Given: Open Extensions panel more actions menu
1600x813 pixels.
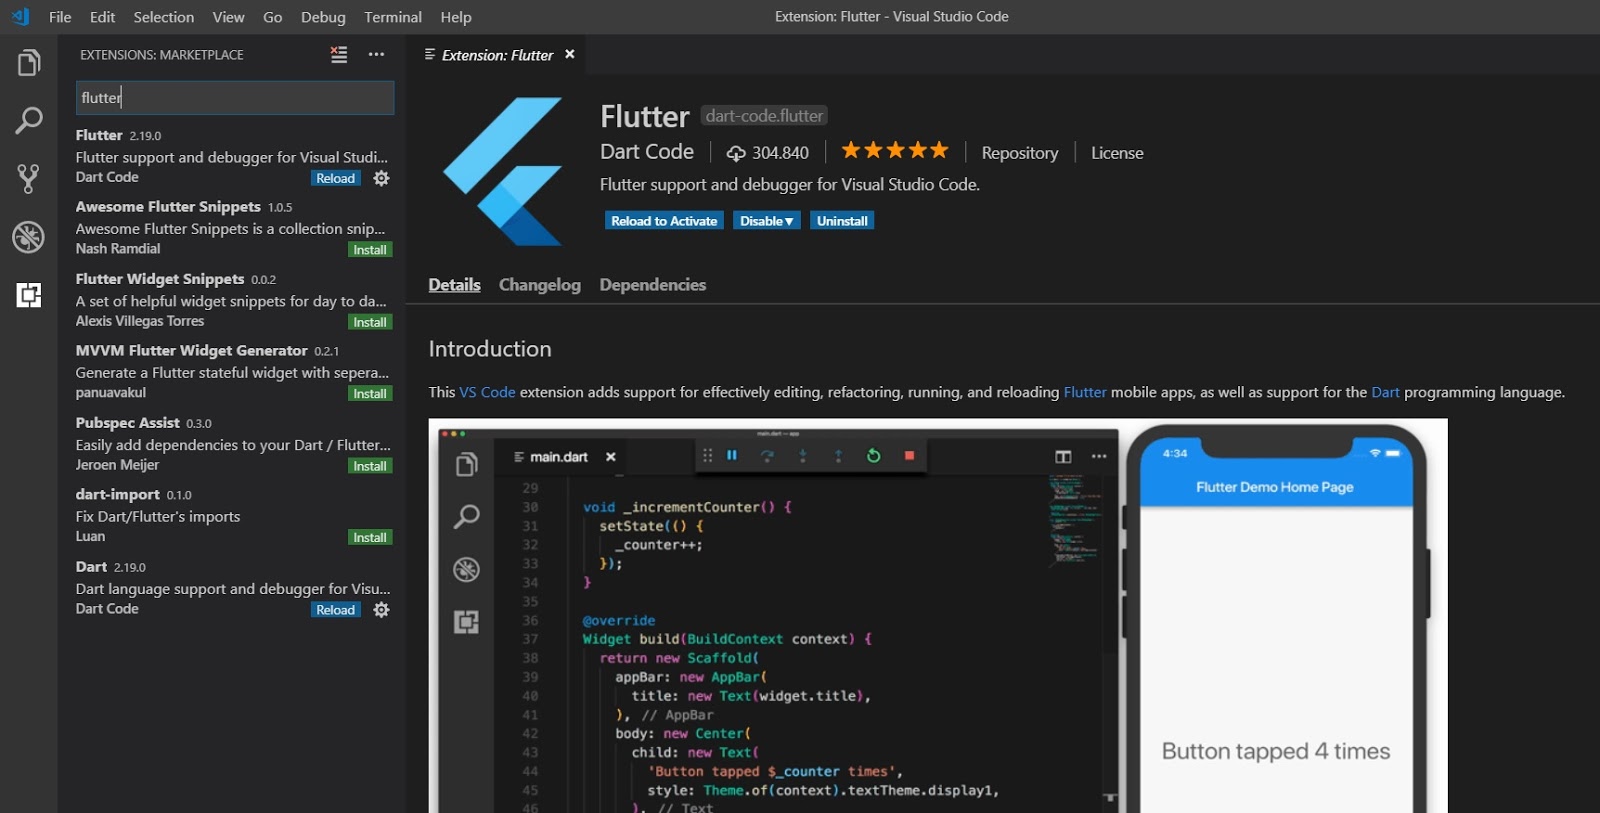Looking at the screenshot, I should point(376,55).
